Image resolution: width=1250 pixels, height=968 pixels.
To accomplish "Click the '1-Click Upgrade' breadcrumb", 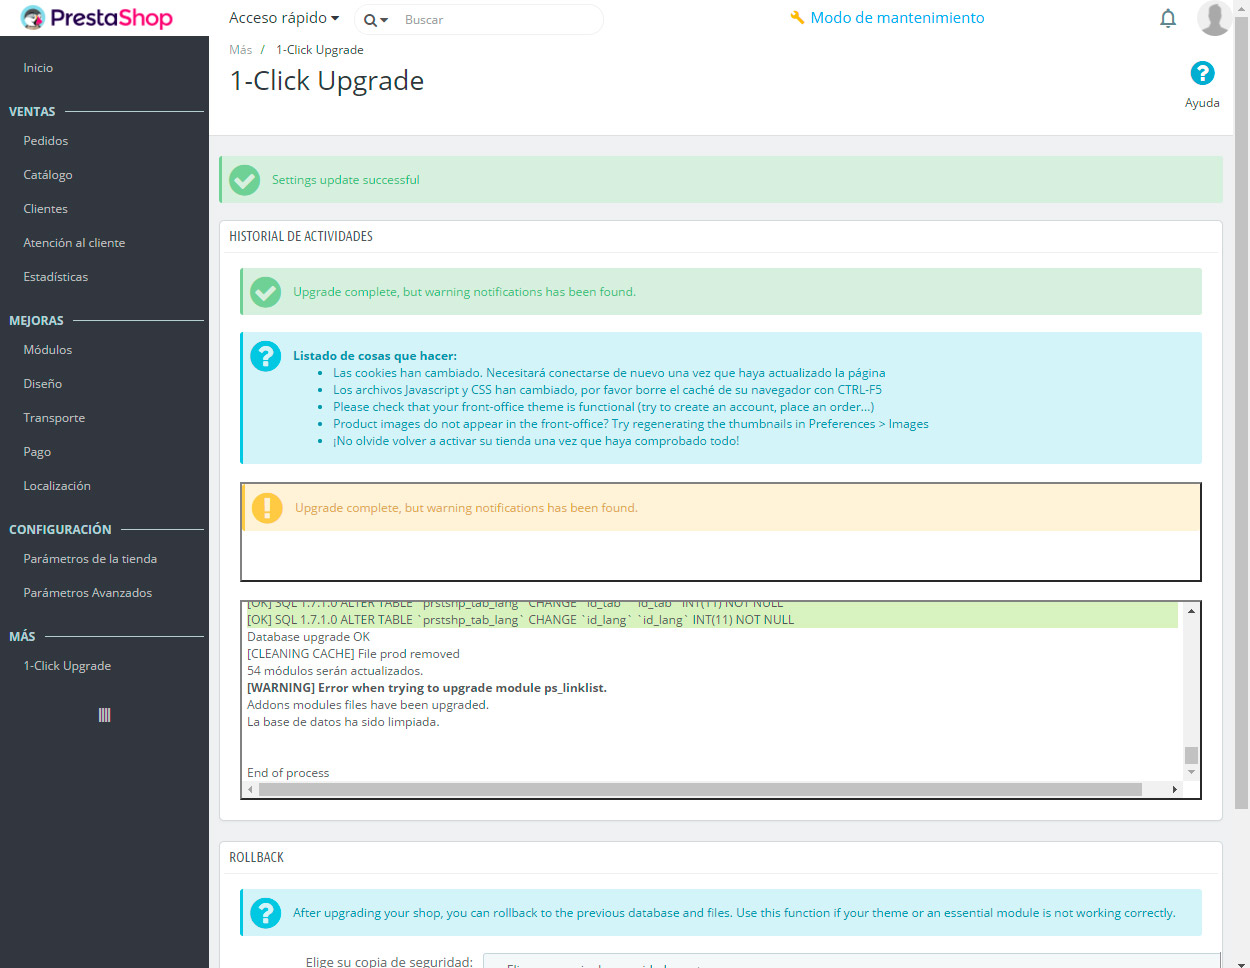I will (320, 50).
